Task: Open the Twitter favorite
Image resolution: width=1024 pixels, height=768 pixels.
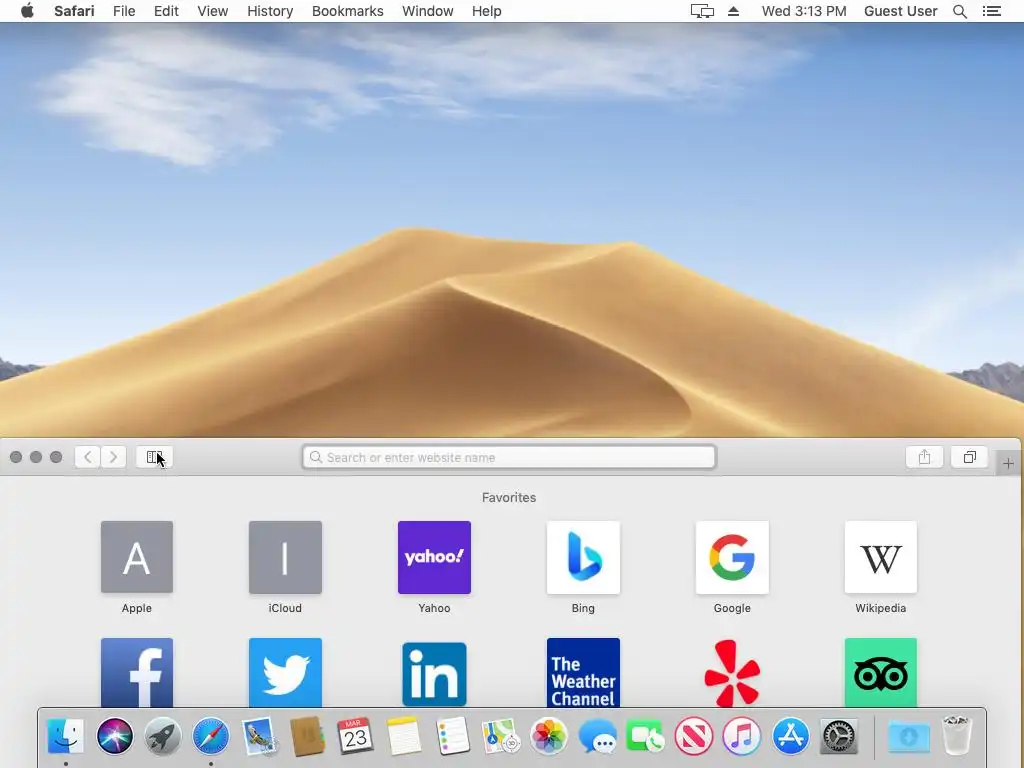Action: point(285,673)
